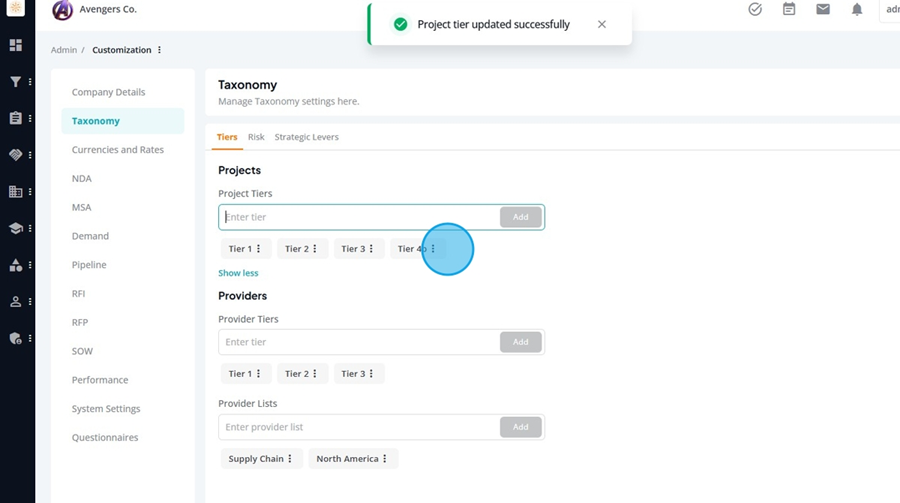The image size is (900, 503).
Task: Open the mail envelope icon
Action: 823,9
